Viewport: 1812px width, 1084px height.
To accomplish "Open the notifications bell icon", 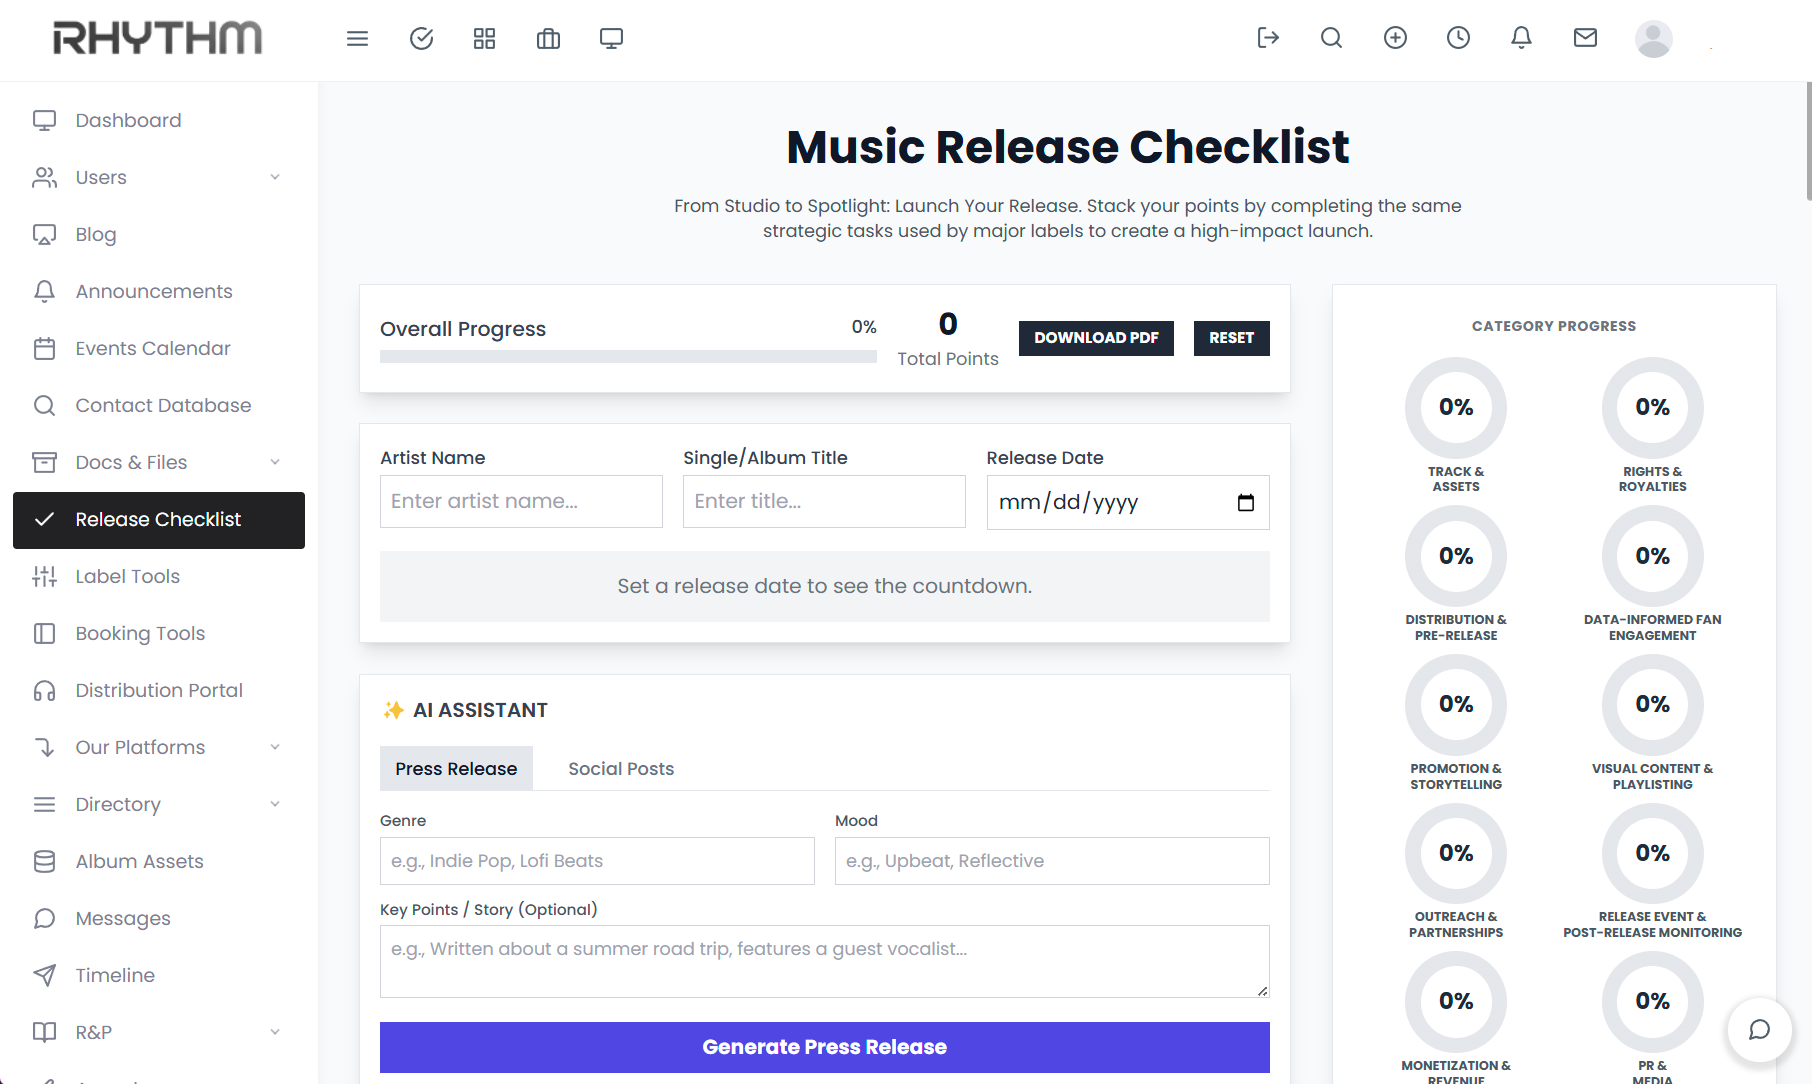I will [1521, 38].
